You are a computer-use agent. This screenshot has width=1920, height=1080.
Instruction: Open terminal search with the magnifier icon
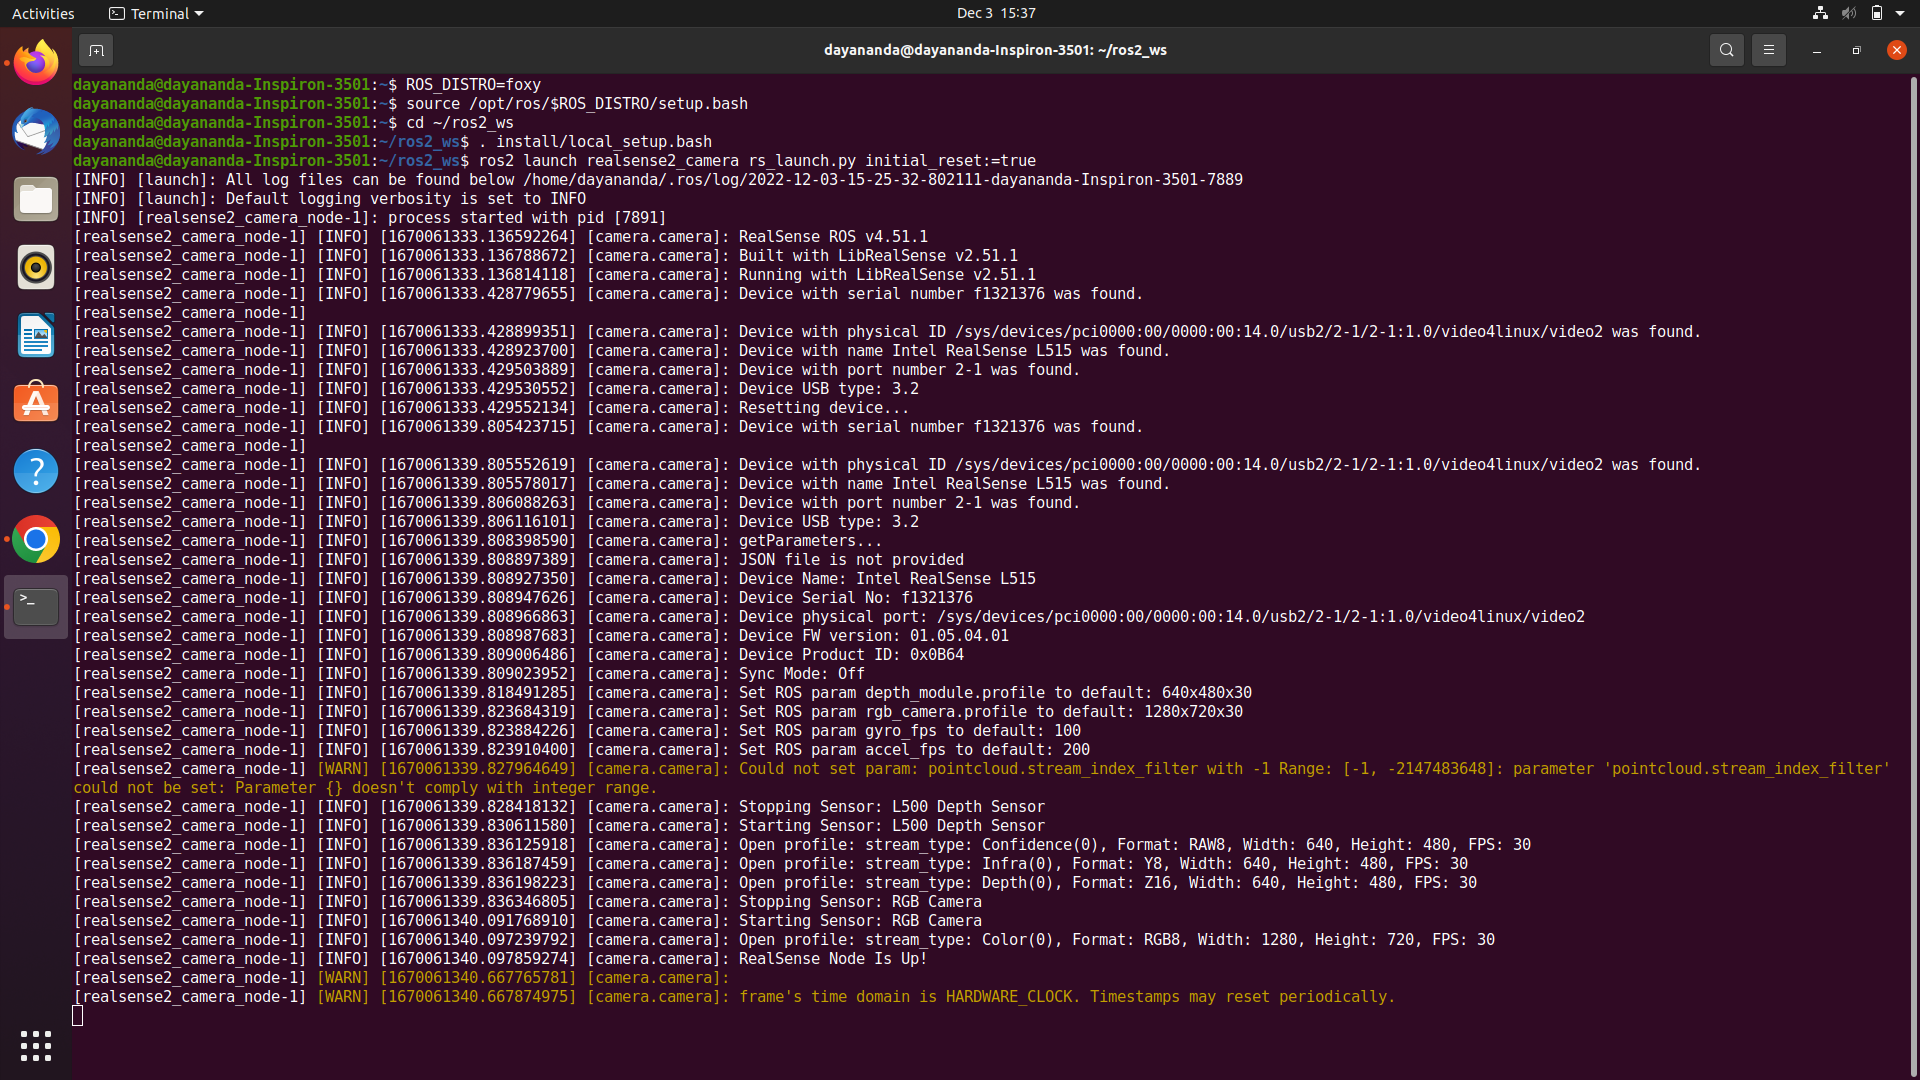coord(1726,49)
